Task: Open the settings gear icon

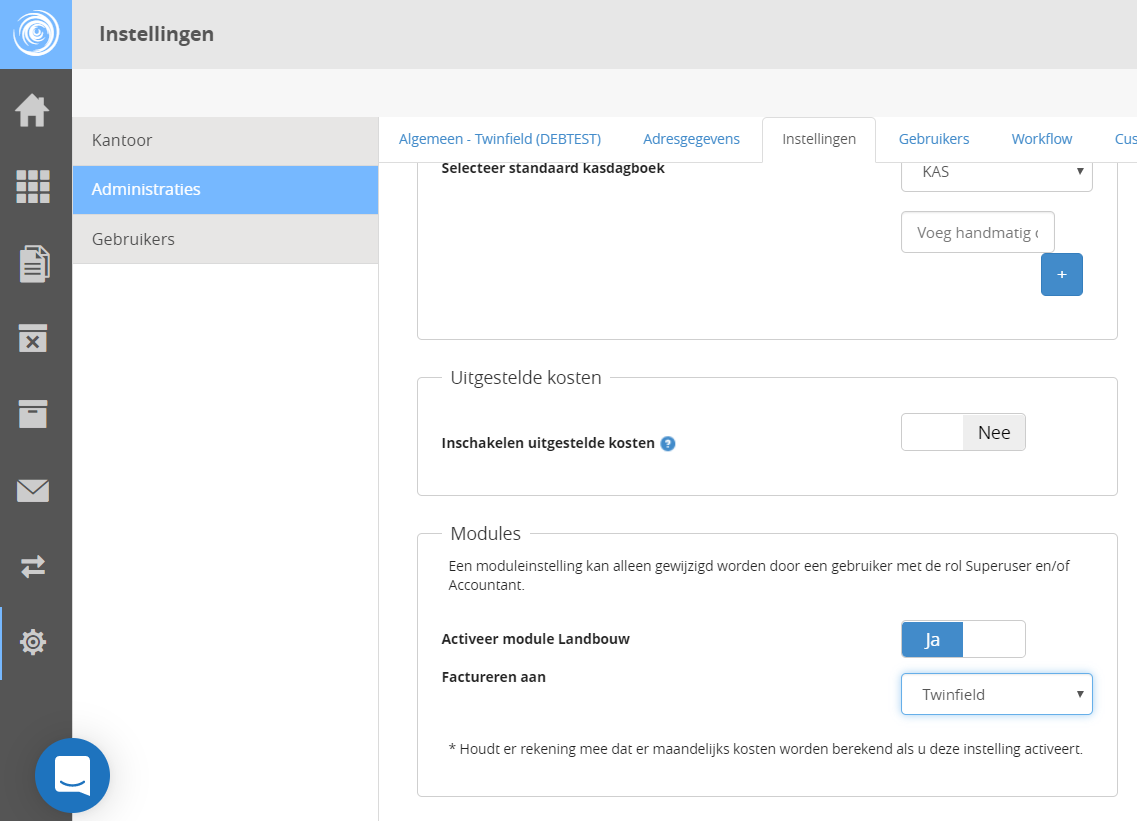Action: [33, 642]
